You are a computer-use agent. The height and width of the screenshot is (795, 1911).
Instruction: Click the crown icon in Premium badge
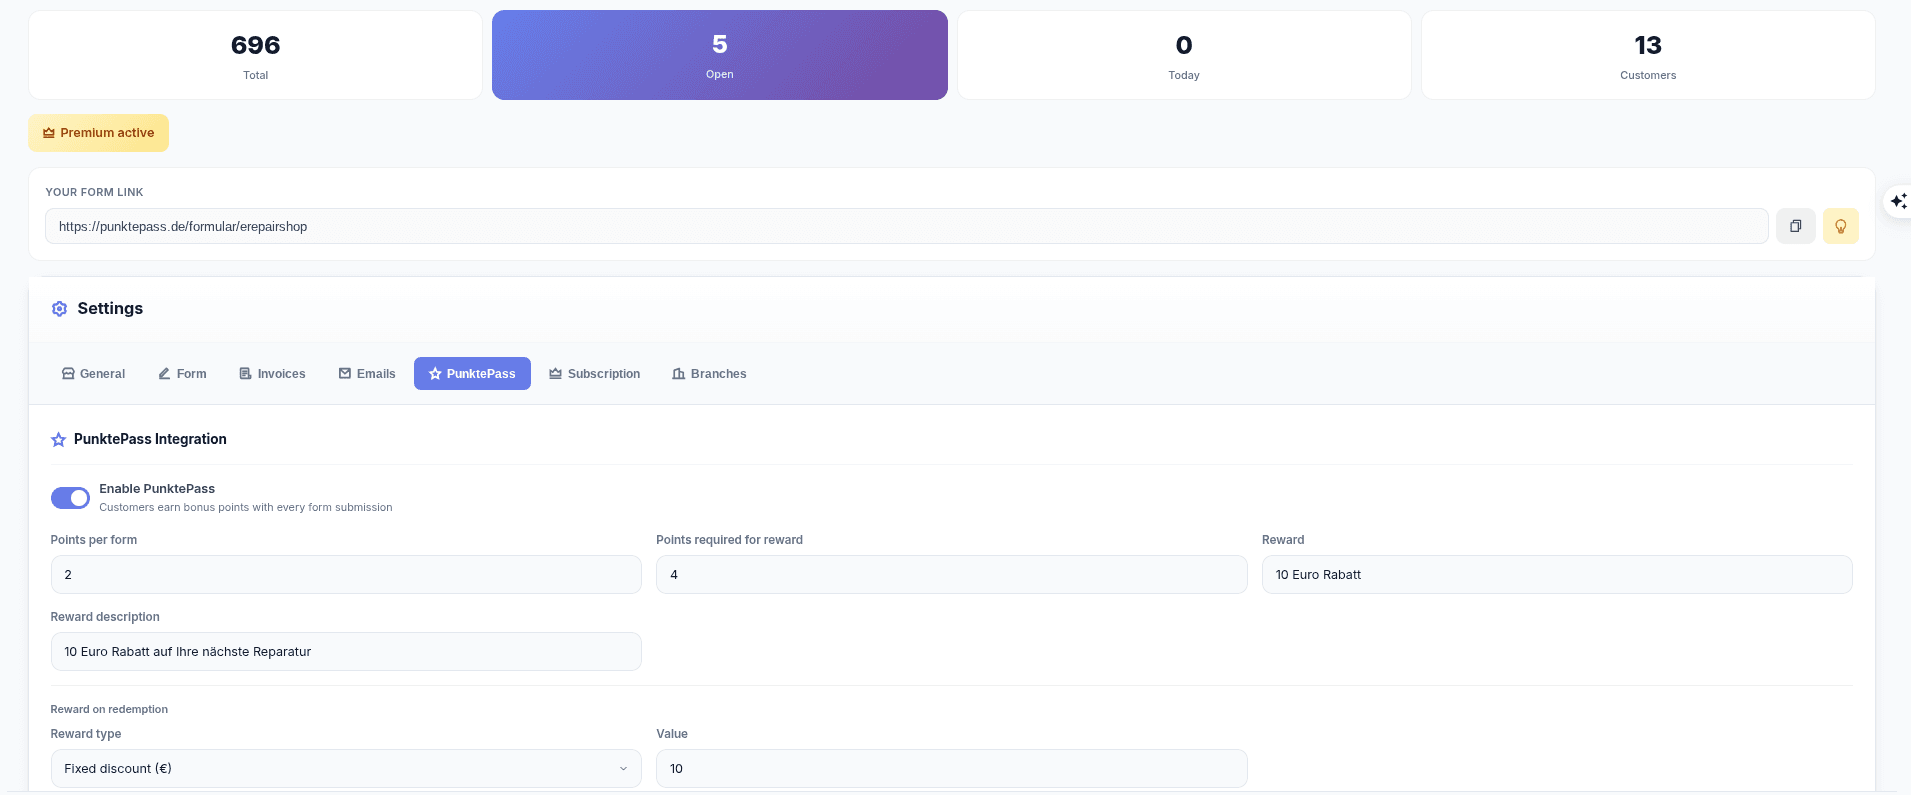coord(48,133)
